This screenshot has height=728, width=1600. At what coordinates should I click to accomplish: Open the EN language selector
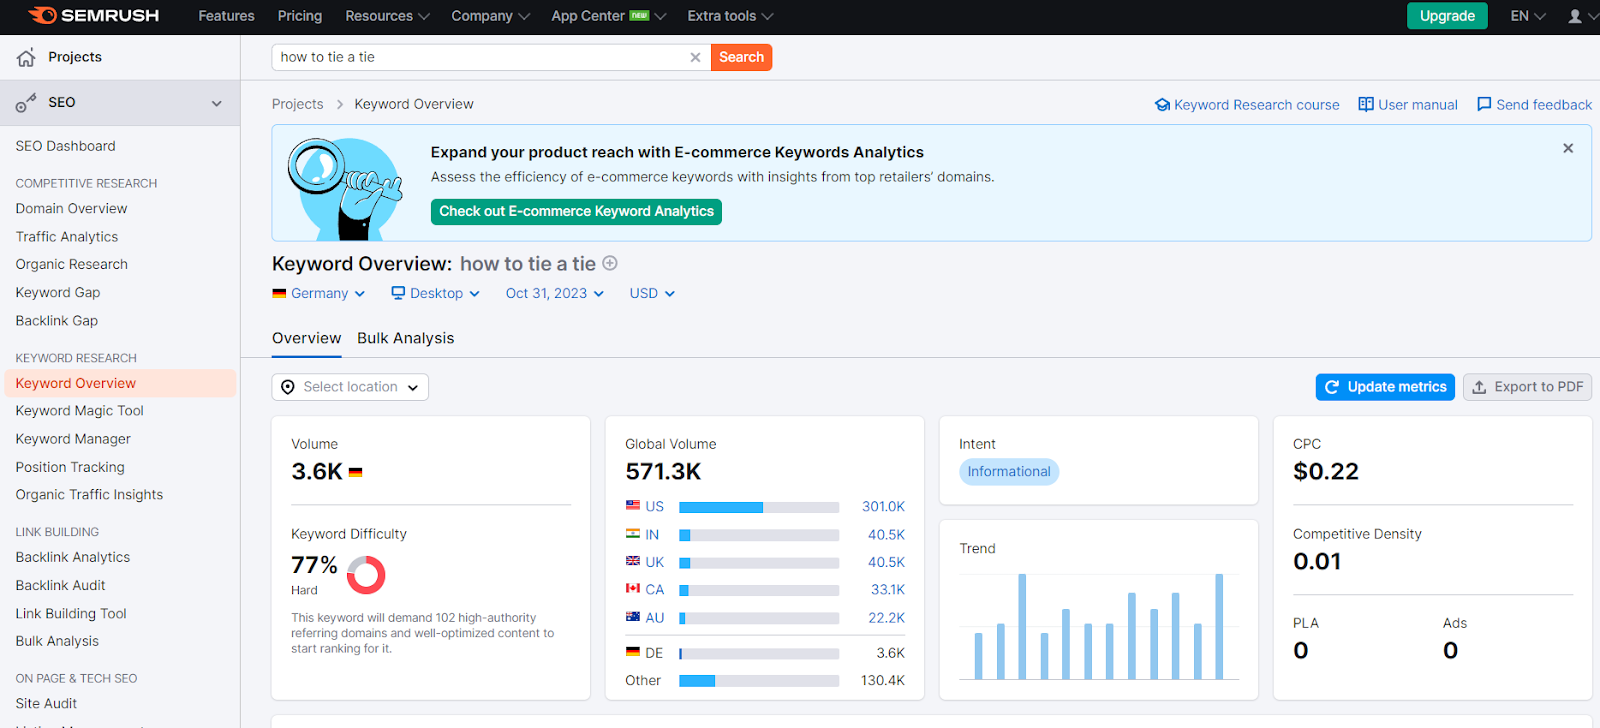1528,16
